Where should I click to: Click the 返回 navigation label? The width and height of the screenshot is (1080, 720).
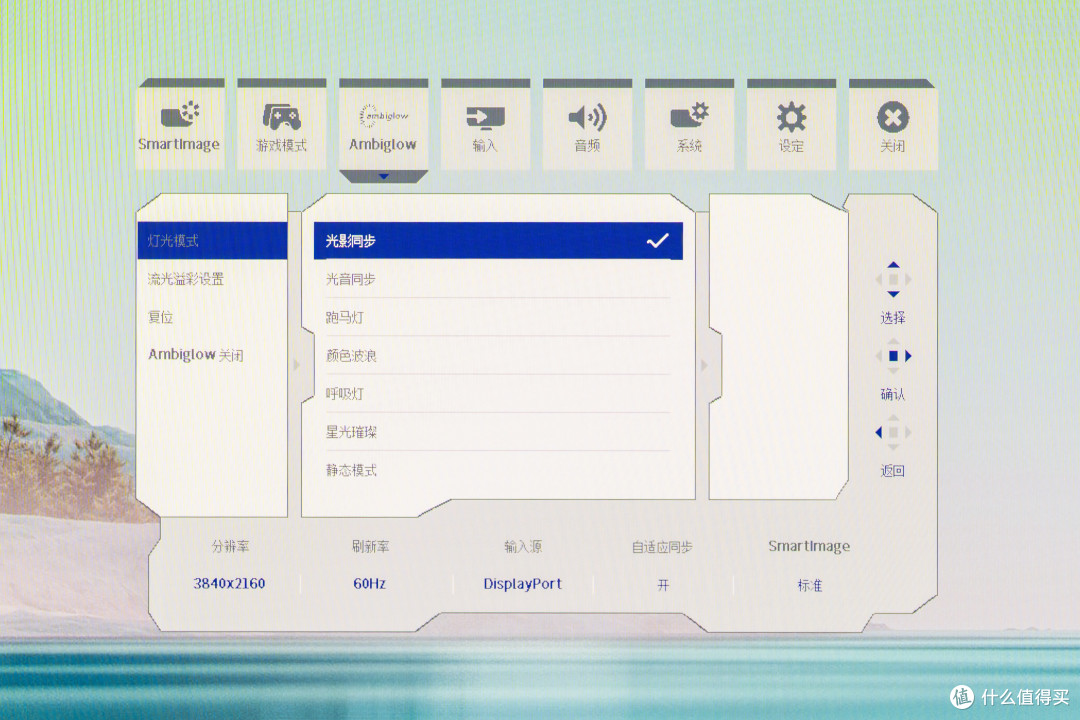(893, 471)
